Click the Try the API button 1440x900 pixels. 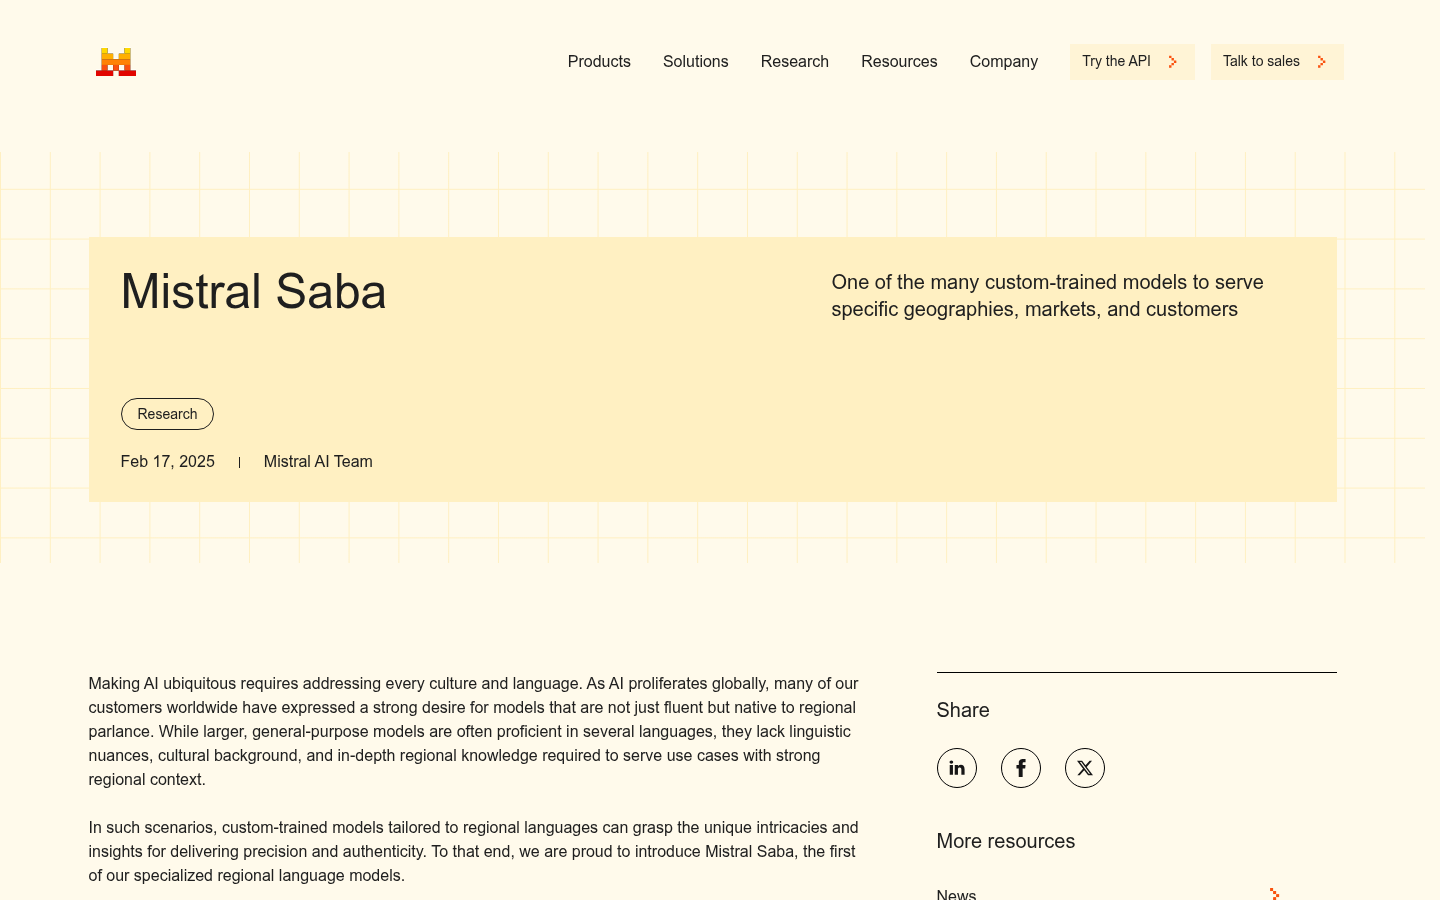click(x=1132, y=62)
